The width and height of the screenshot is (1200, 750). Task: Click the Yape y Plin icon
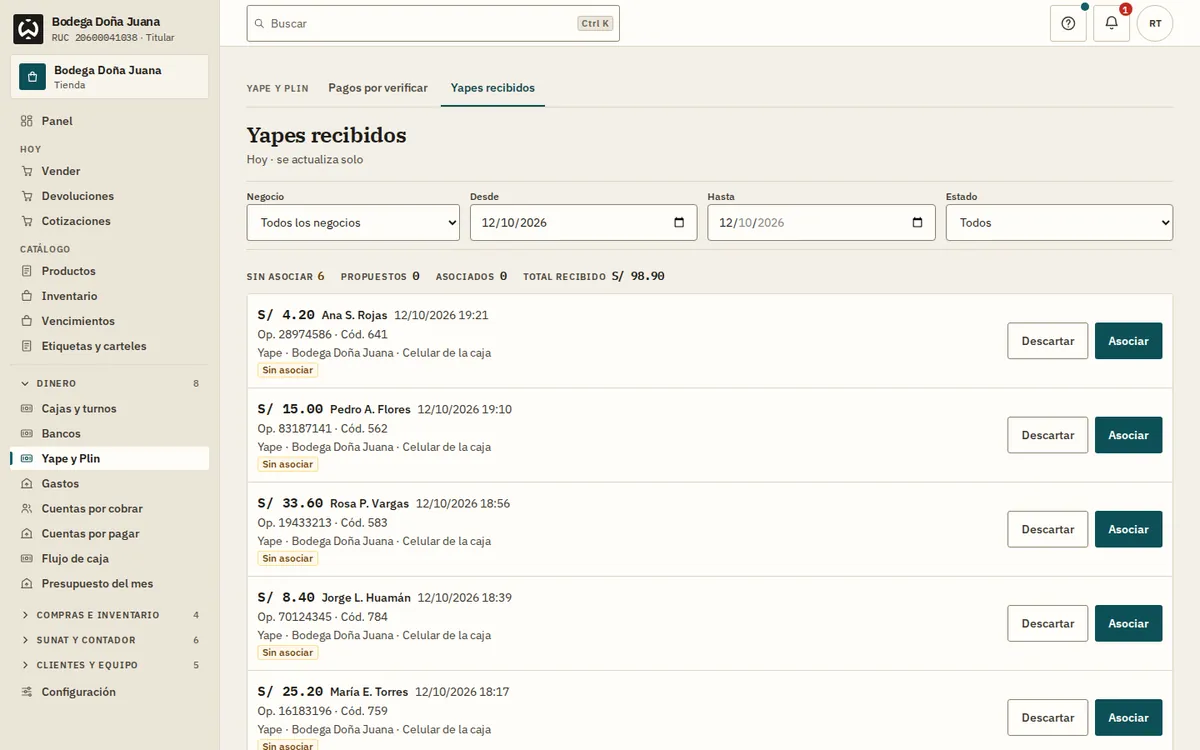pos(27,459)
